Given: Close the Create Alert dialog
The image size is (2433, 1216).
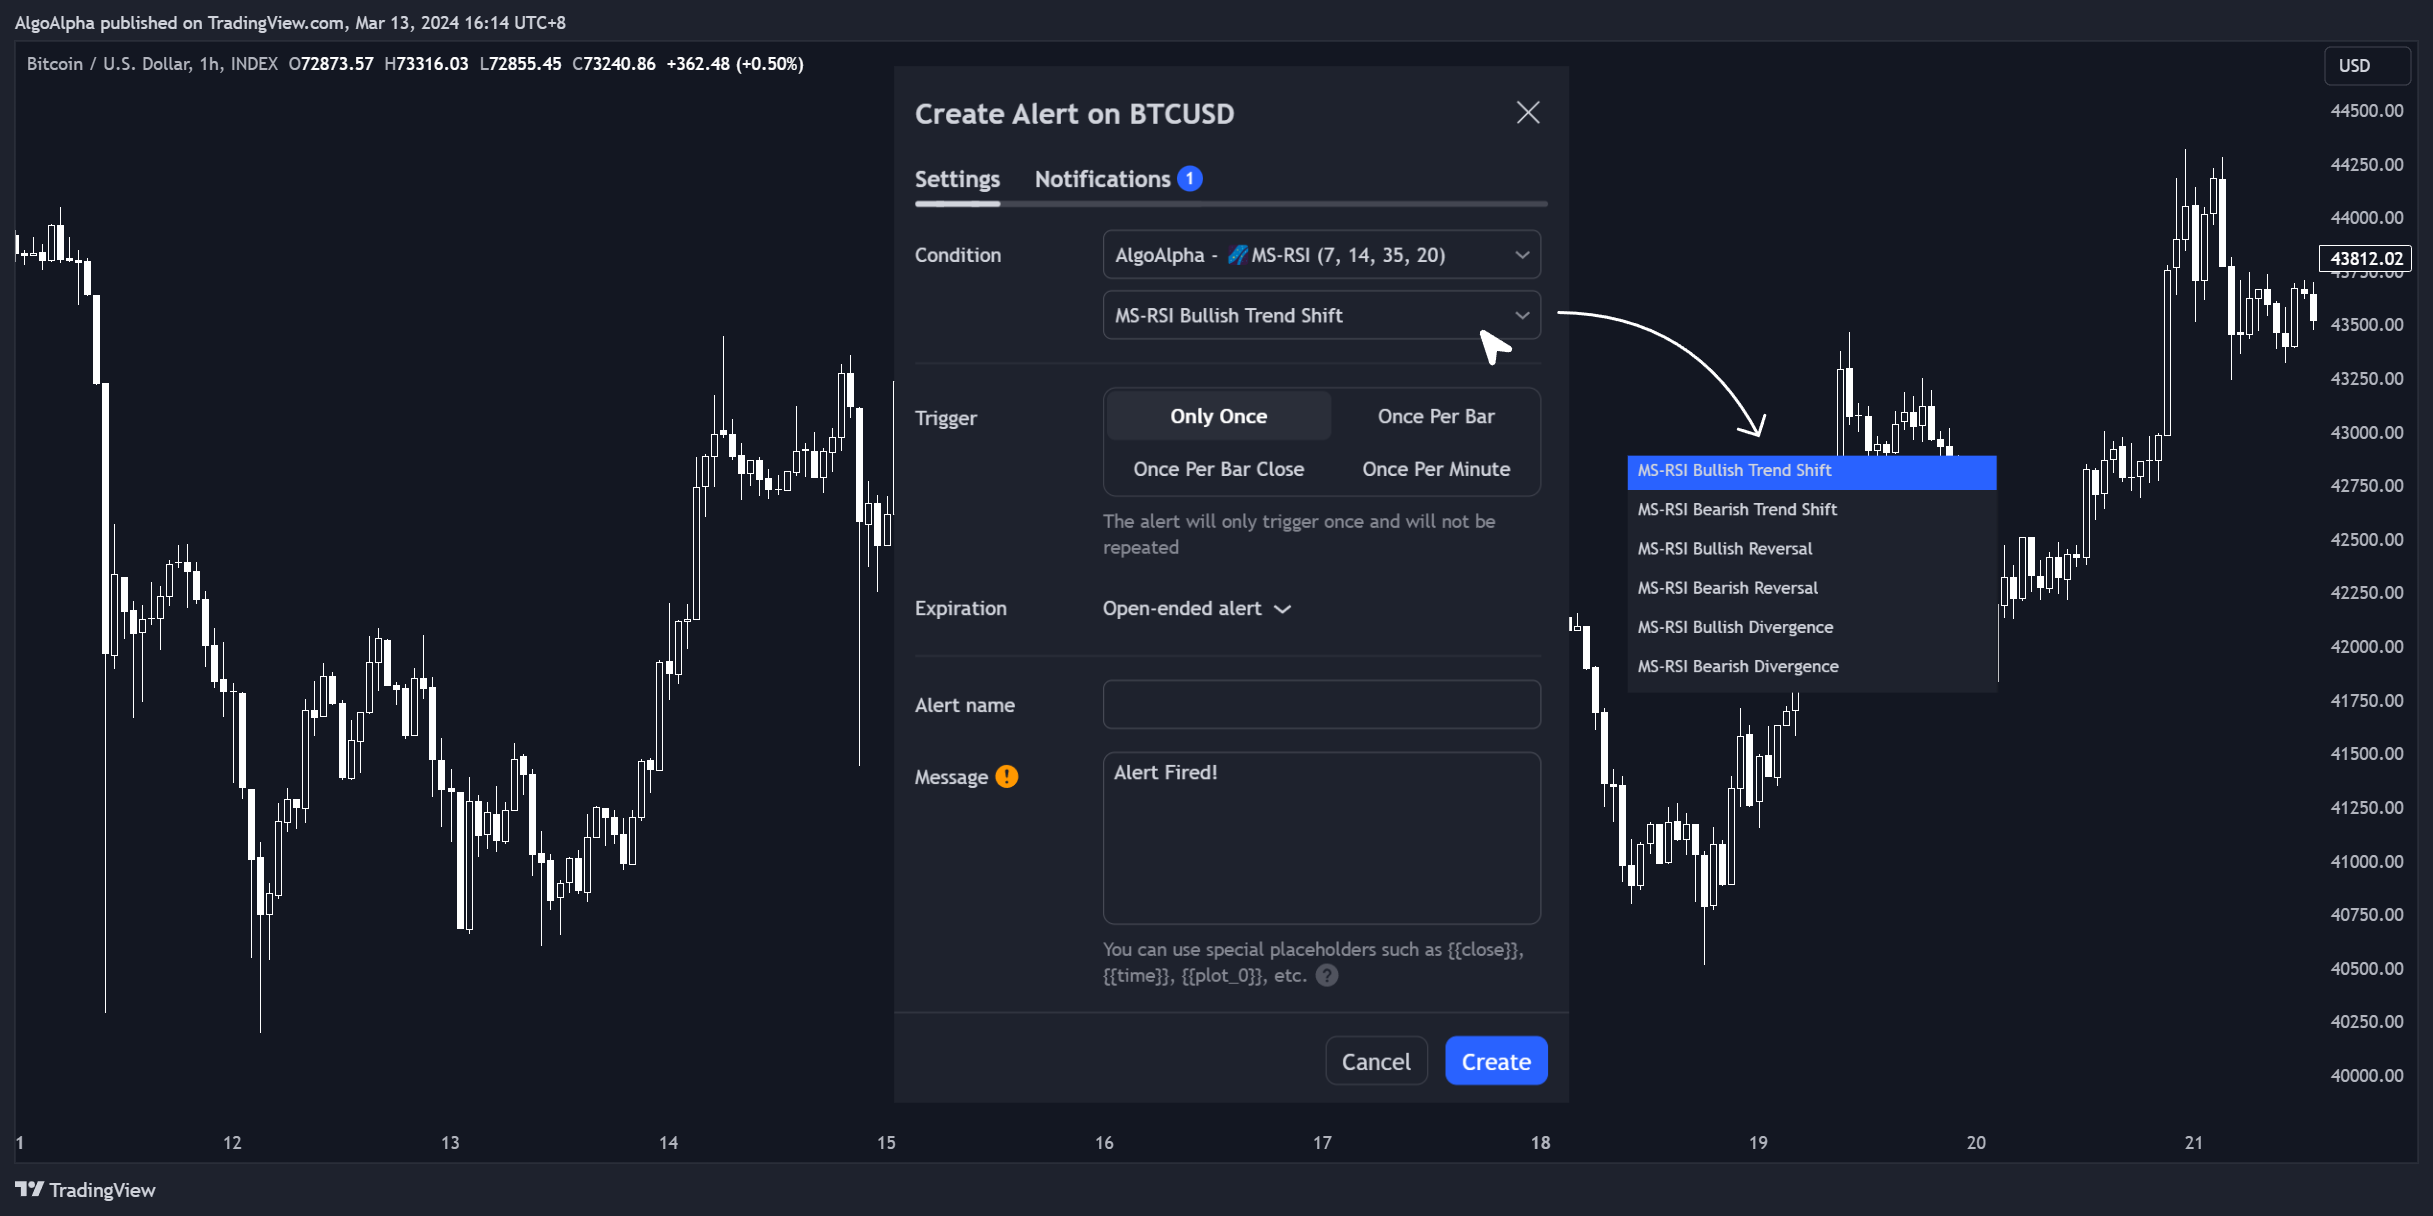Looking at the screenshot, I should [1527, 113].
